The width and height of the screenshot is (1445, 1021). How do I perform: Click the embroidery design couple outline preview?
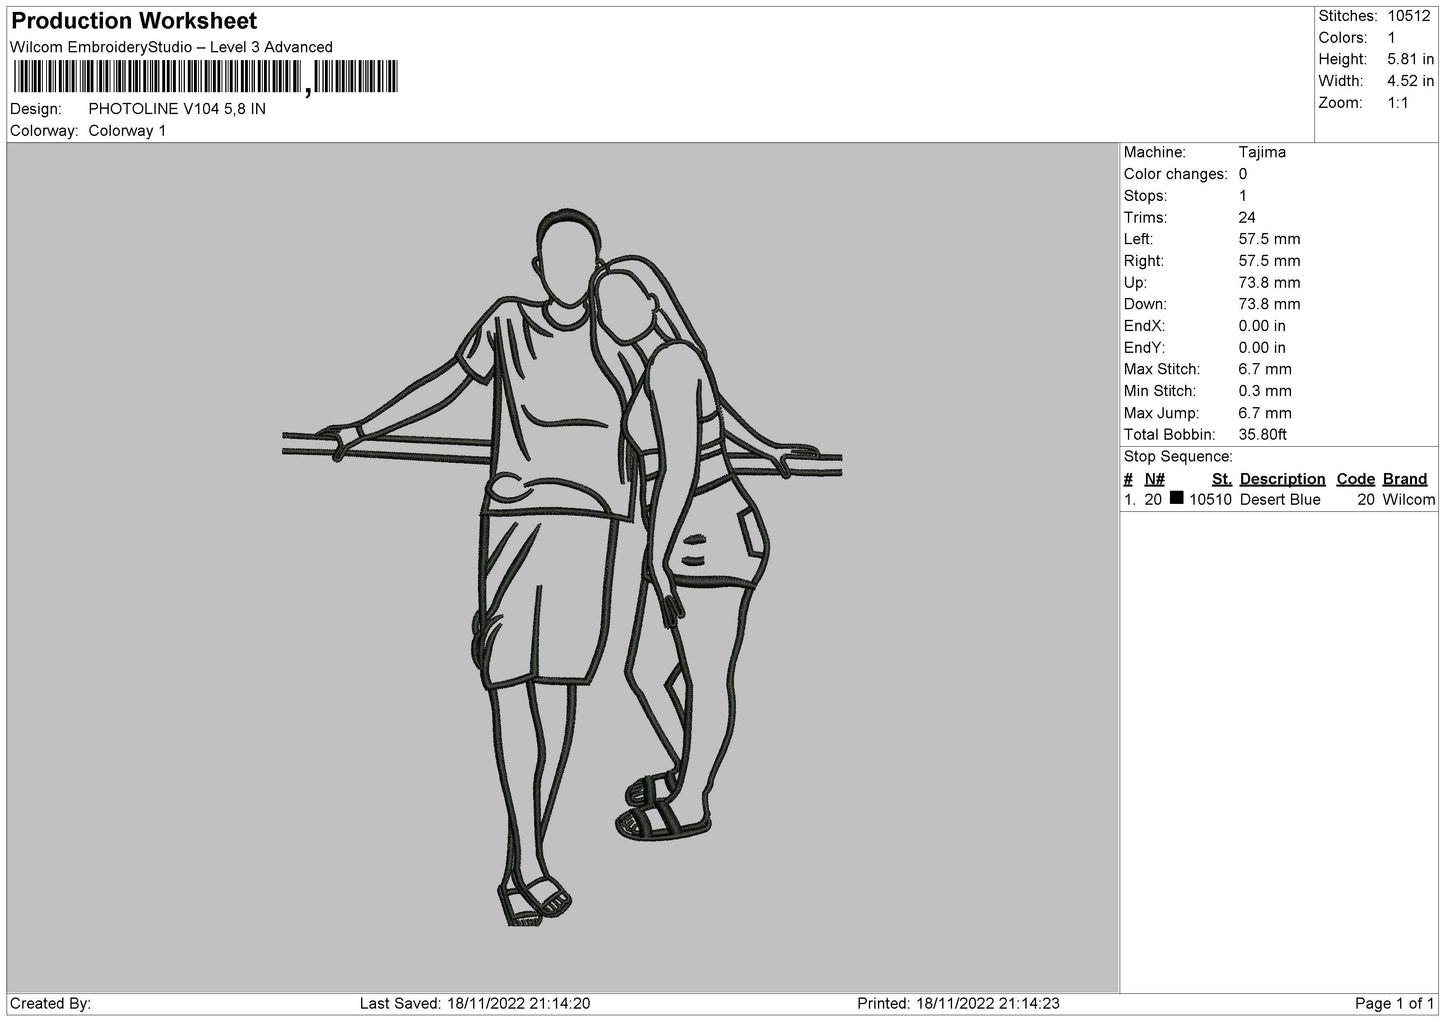click(562, 567)
